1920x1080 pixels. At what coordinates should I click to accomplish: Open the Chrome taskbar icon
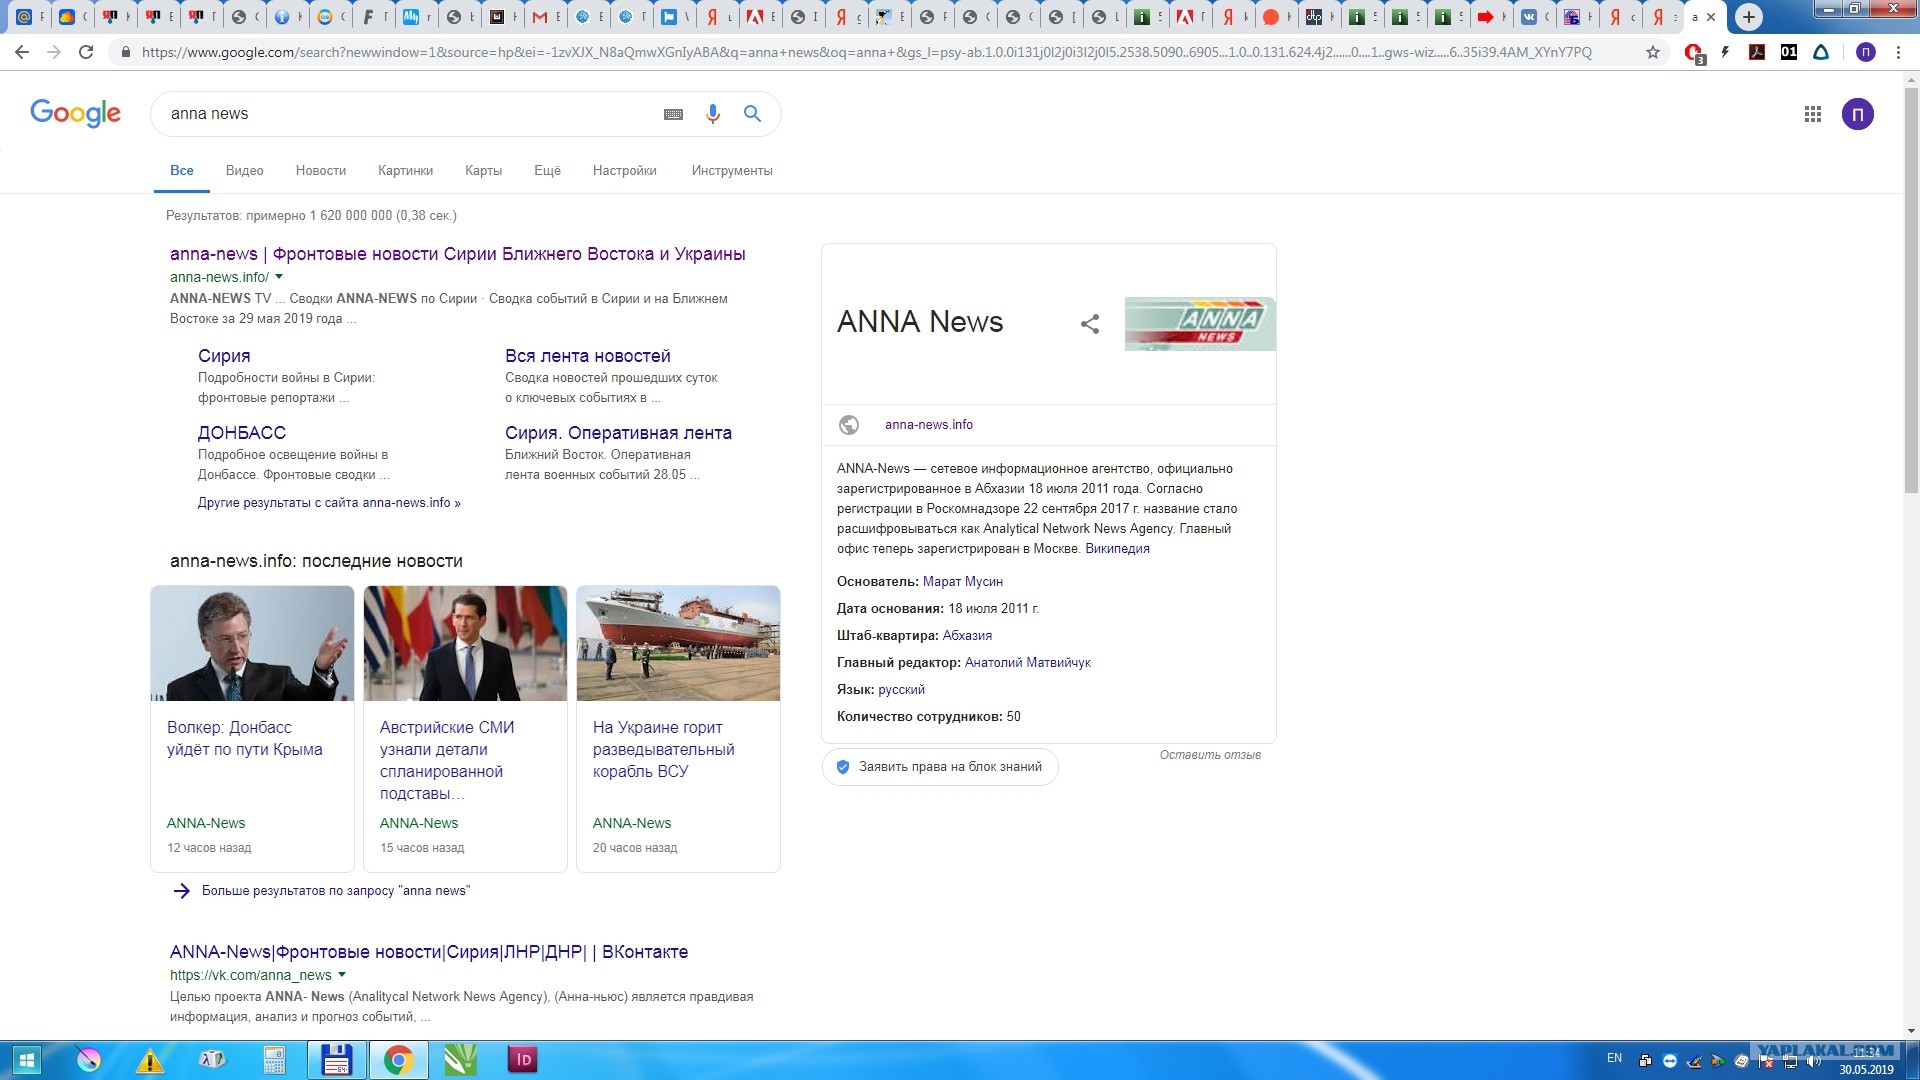[x=398, y=1060]
